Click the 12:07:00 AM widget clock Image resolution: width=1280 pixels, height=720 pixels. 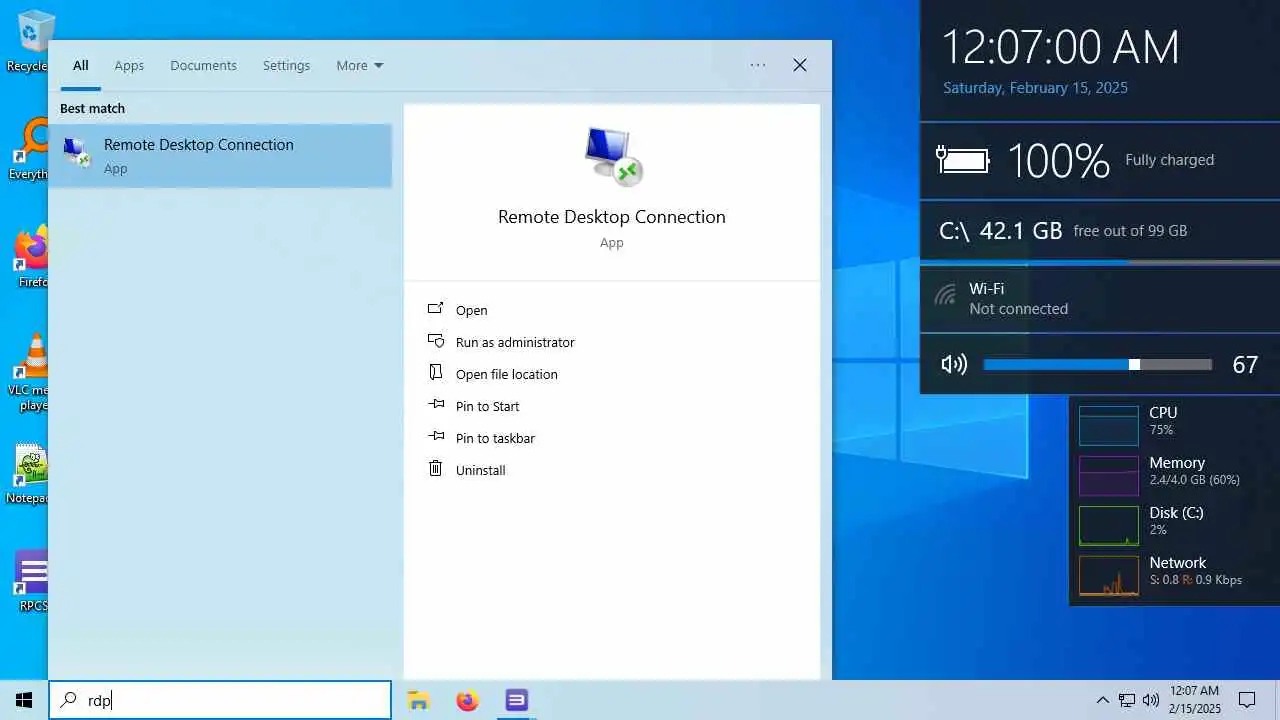(1060, 47)
